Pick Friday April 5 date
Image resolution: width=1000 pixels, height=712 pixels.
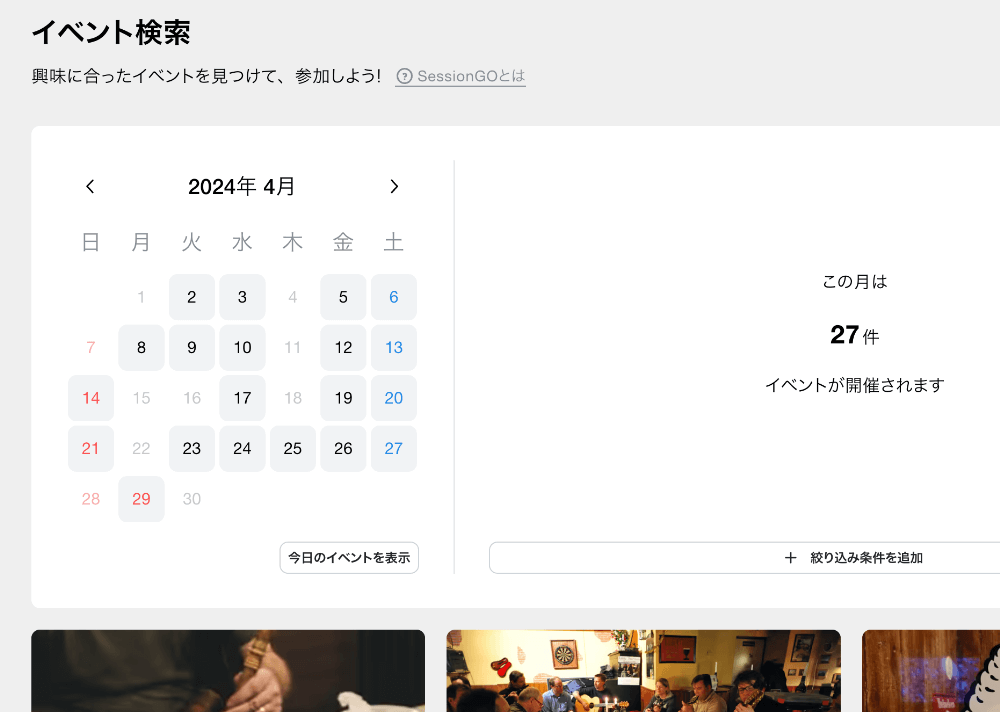coord(343,297)
